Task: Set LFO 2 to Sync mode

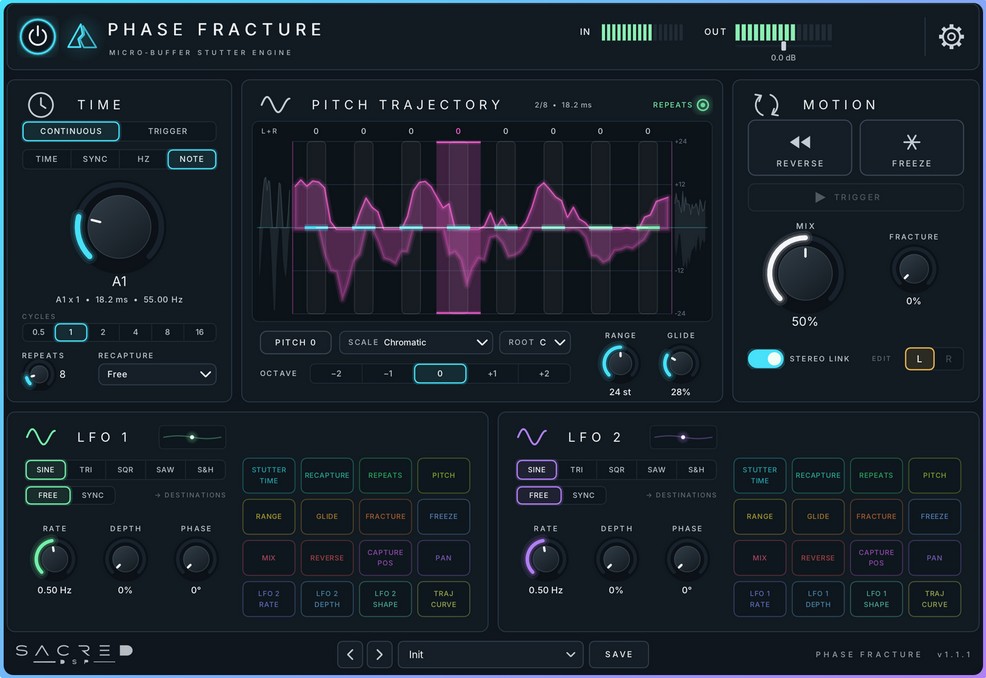Action: (x=584, y=495)
